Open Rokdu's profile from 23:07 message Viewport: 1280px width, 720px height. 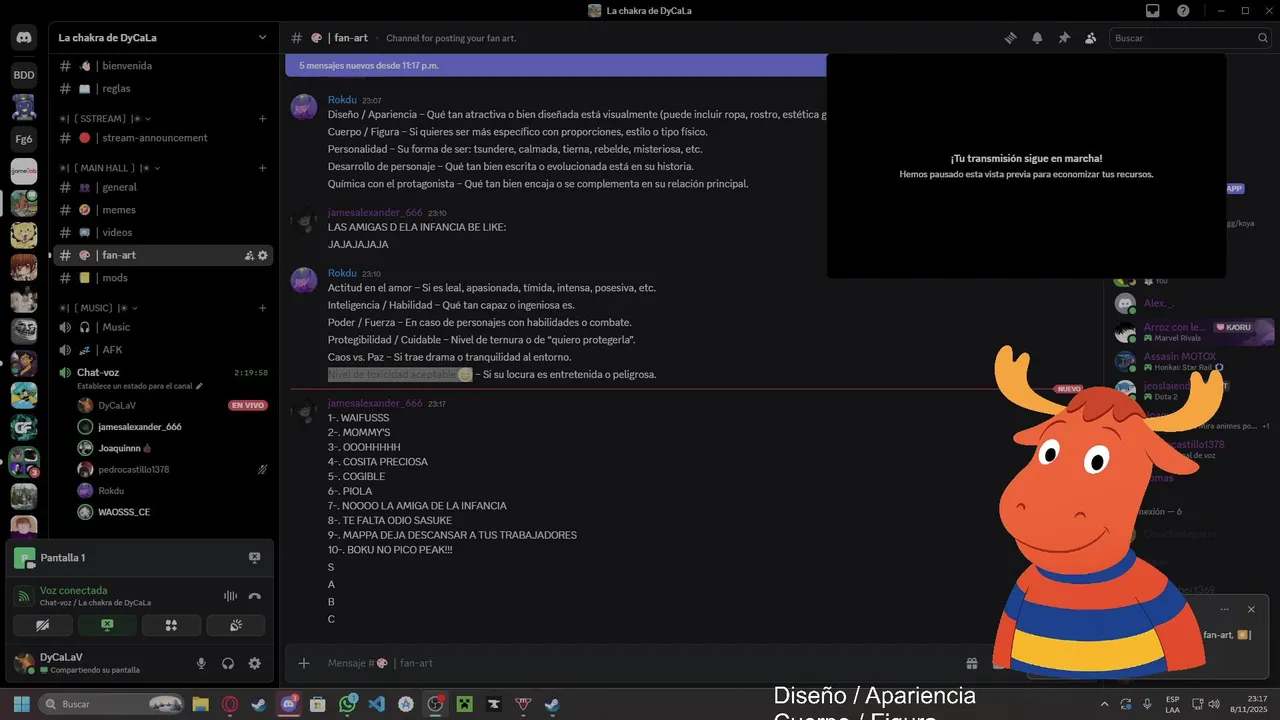coord(342,100)
